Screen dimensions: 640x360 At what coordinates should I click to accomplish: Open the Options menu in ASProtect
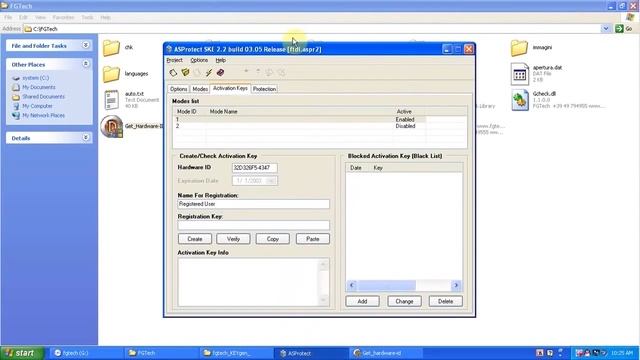click(199, 60)
